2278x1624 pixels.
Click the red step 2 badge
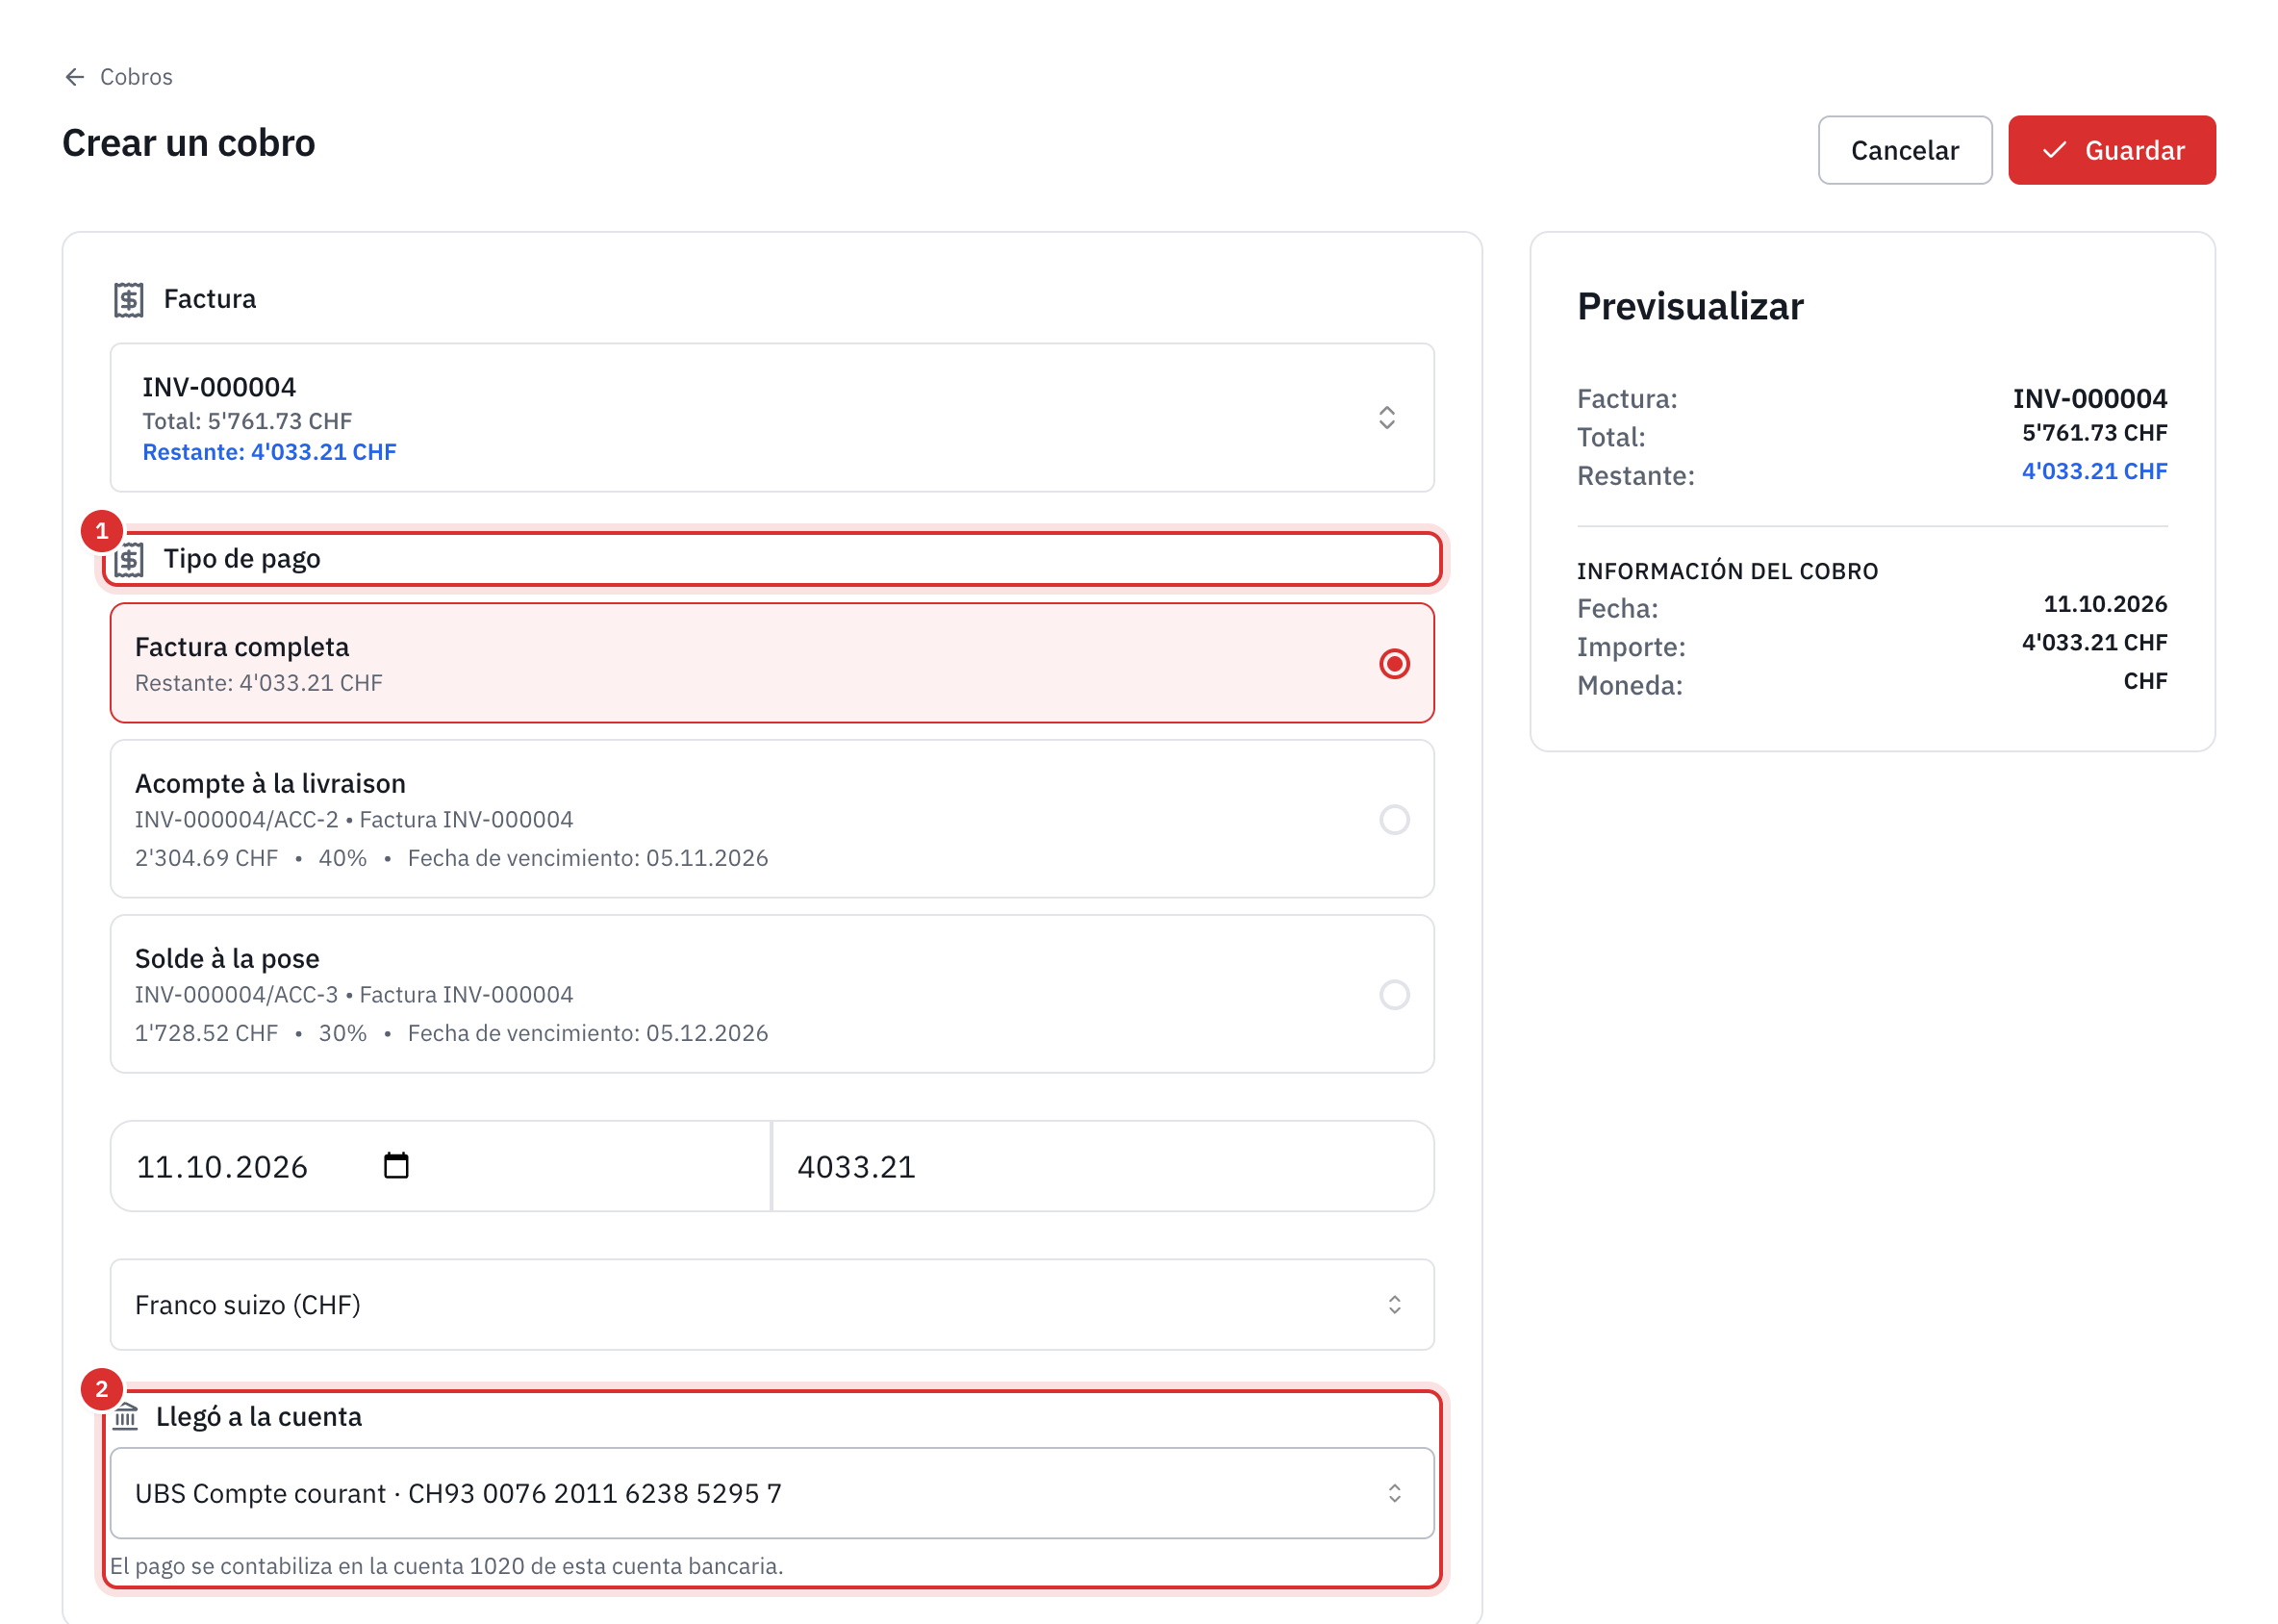coord(101,1389)
